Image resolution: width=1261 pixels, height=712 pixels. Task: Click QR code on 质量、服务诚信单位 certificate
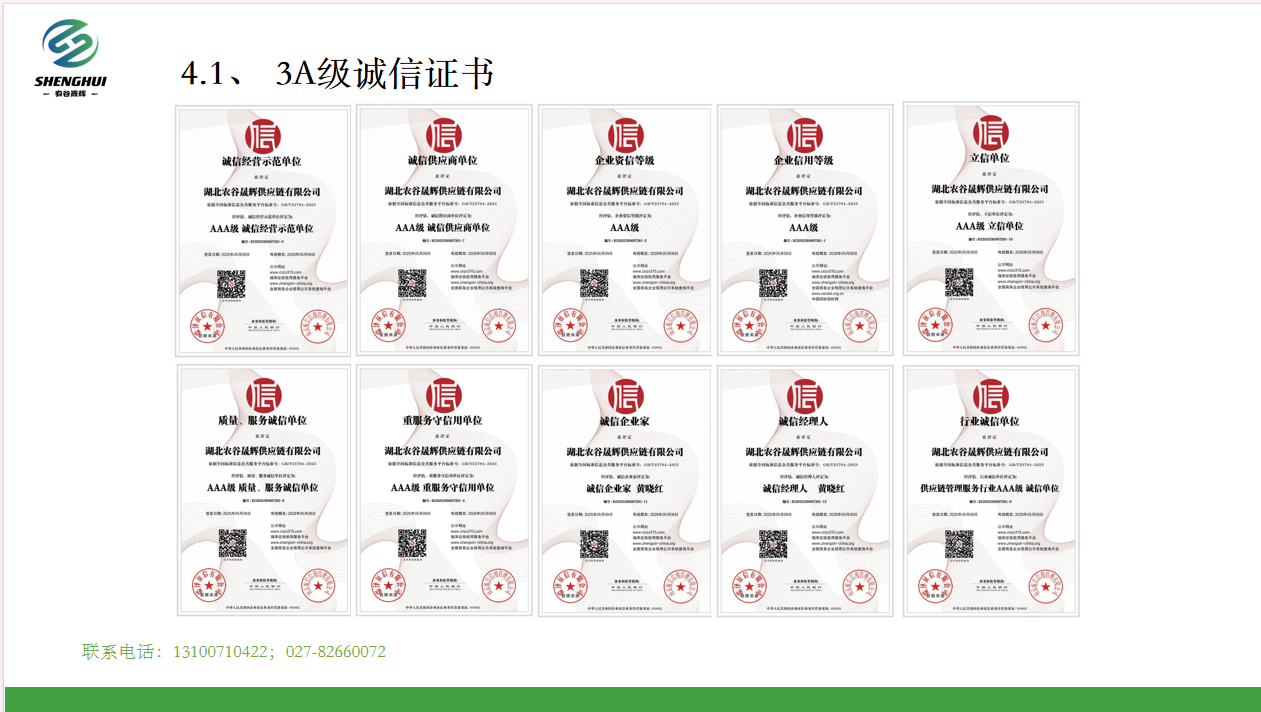pyautogui.click(x=233, y=543)
